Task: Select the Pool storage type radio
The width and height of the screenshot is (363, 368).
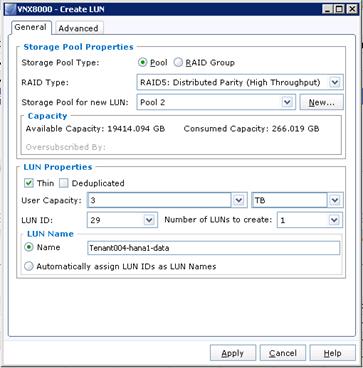Action: [x=143, y=62]
